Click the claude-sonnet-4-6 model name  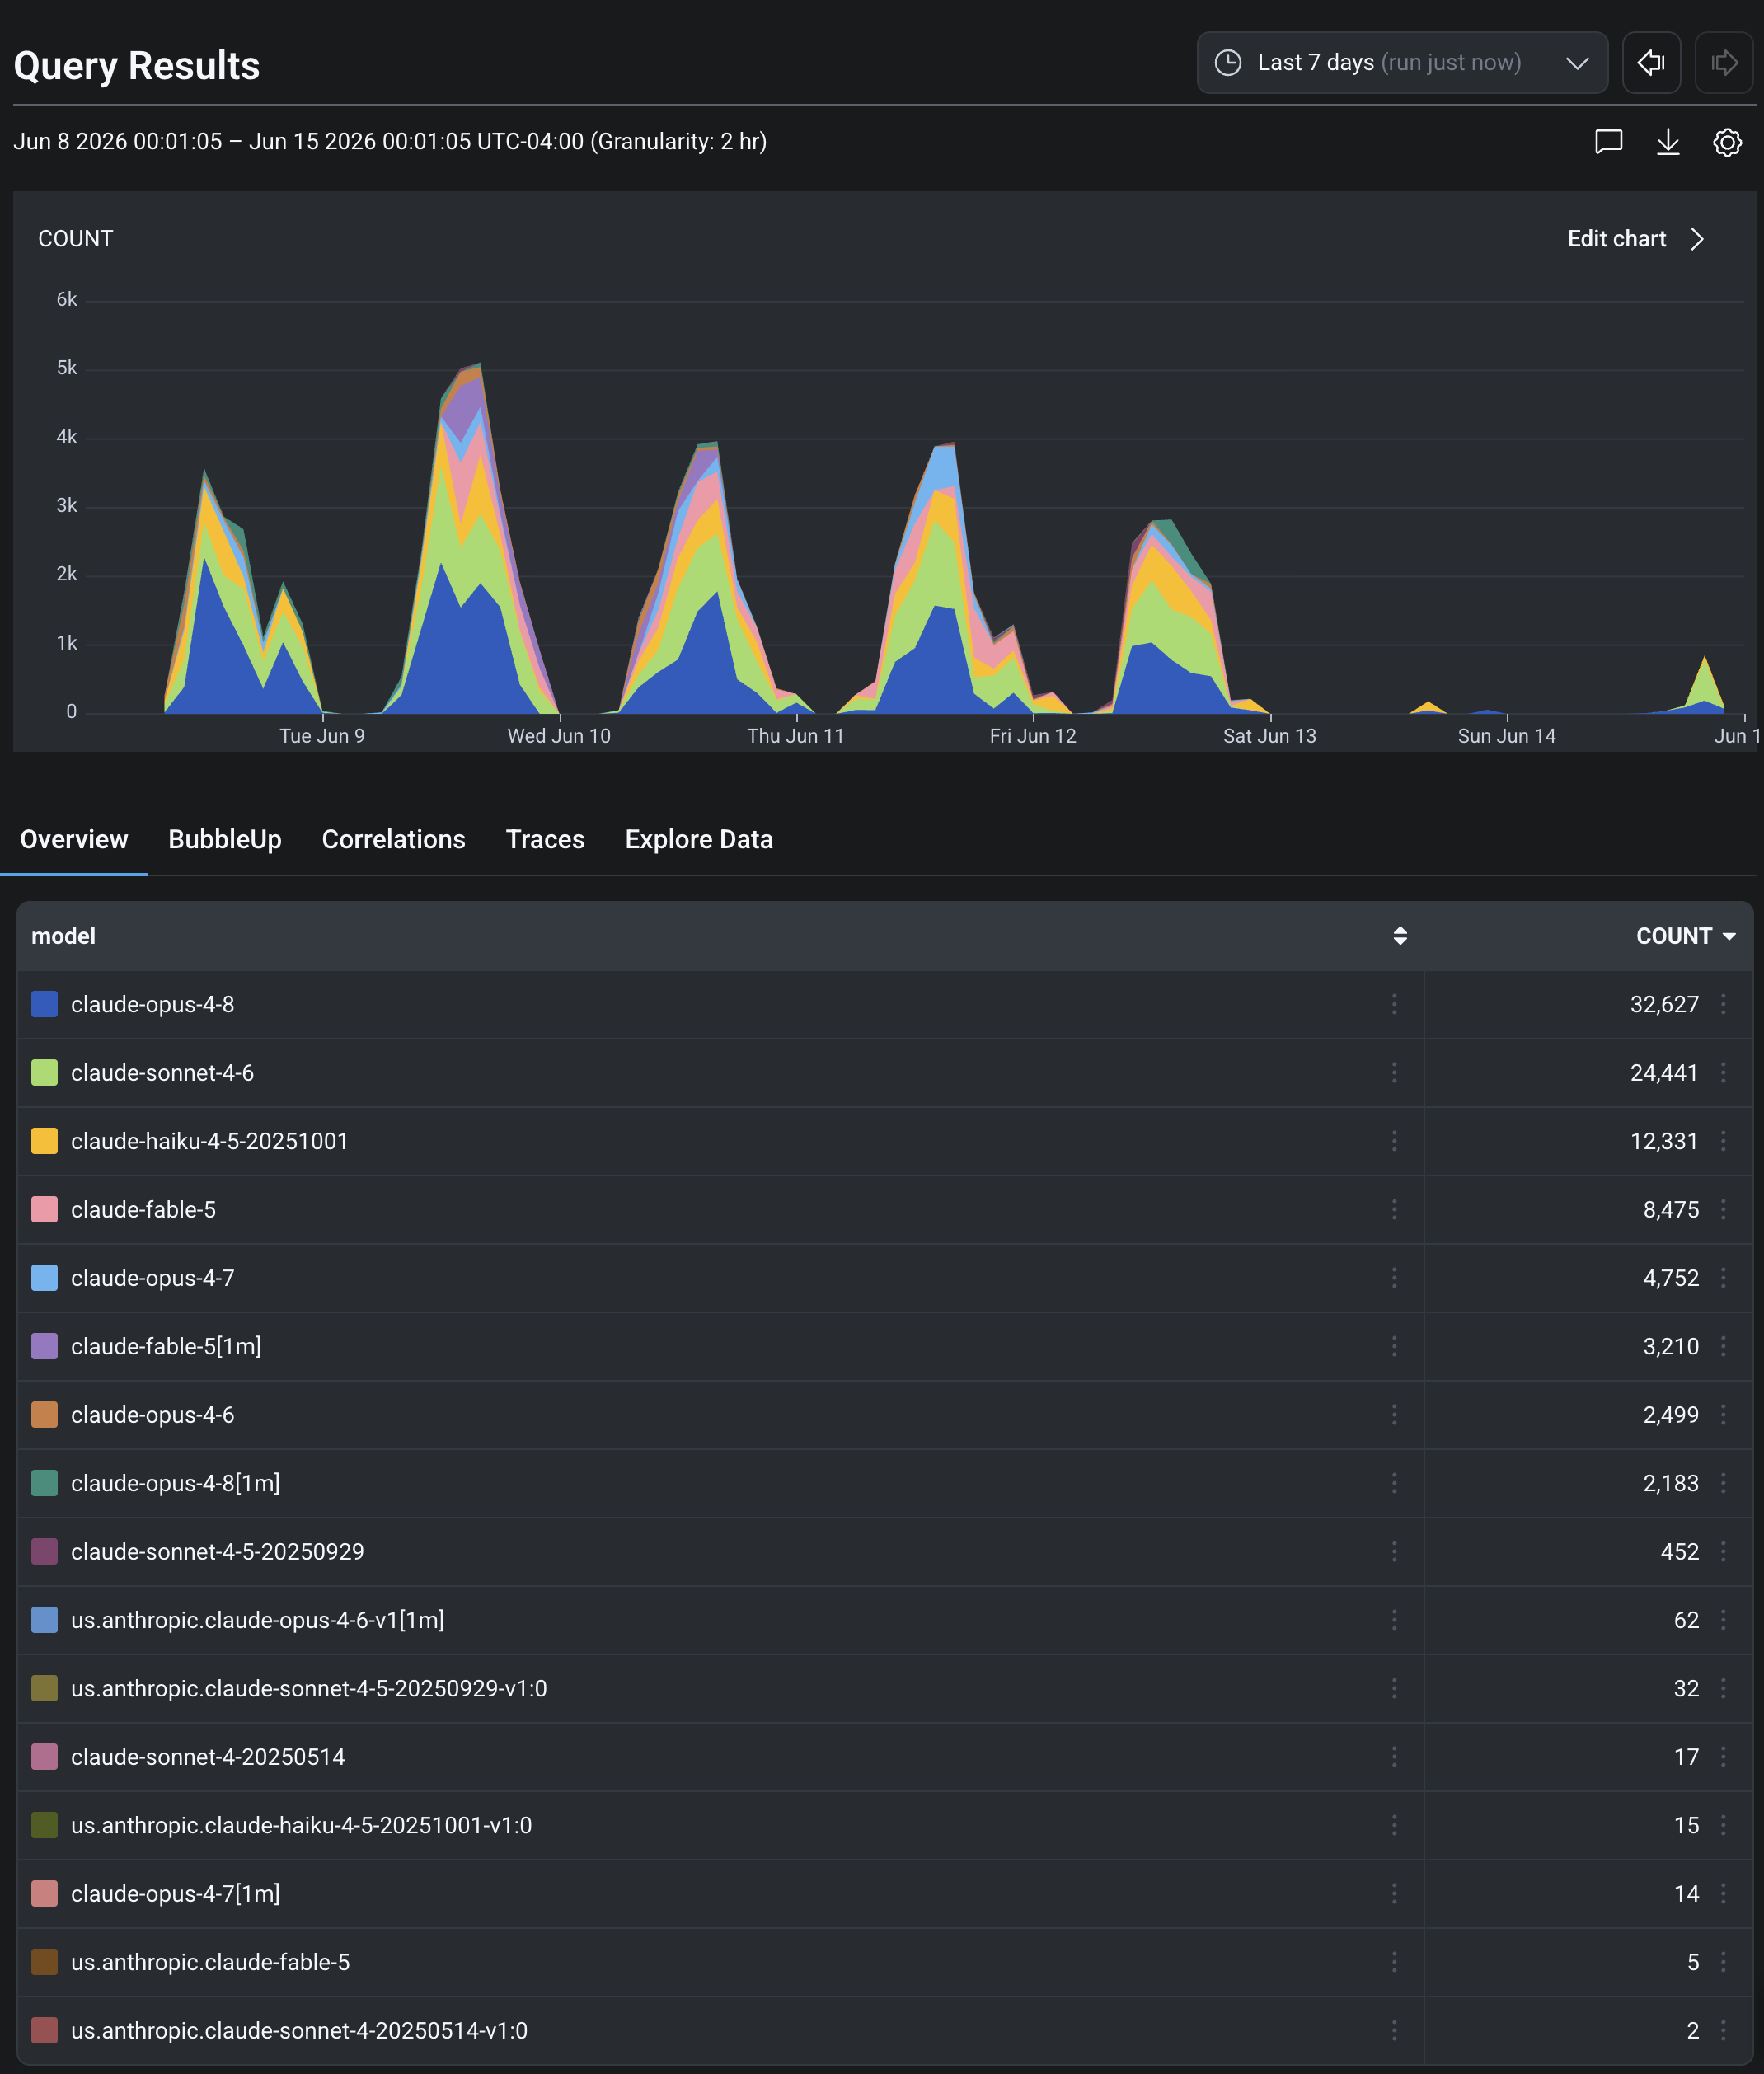point(162,1073)
